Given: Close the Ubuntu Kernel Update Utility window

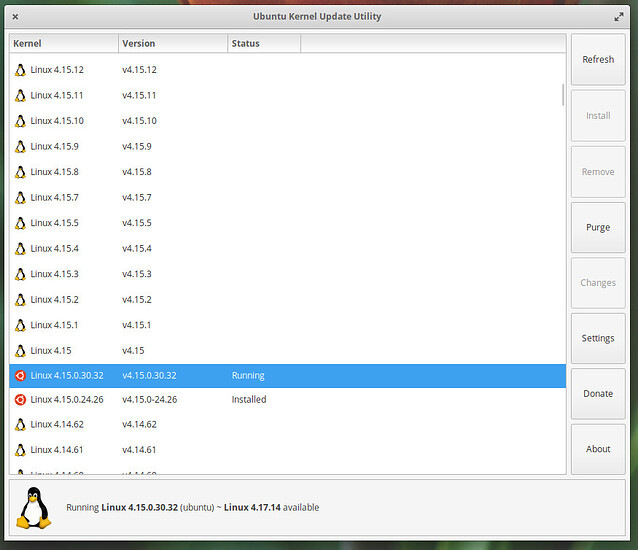Looking at the screenshot, I should pyautogui.click(x=15, y=17).
